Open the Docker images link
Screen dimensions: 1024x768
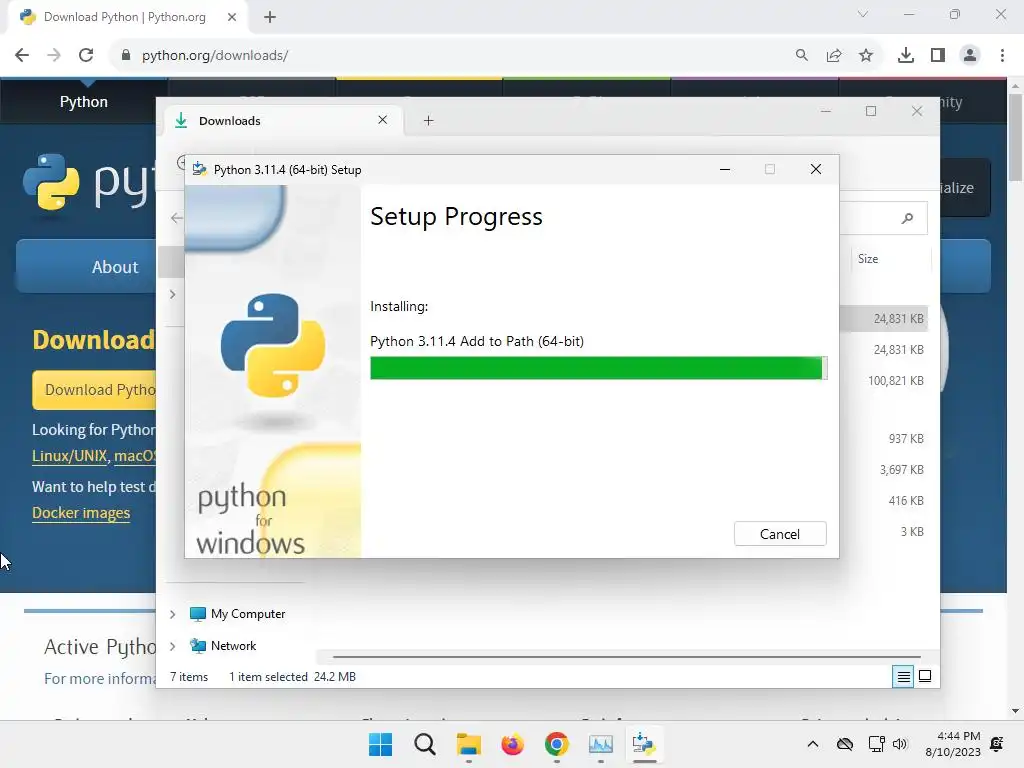pyautogui.click(x=81, y=513)
